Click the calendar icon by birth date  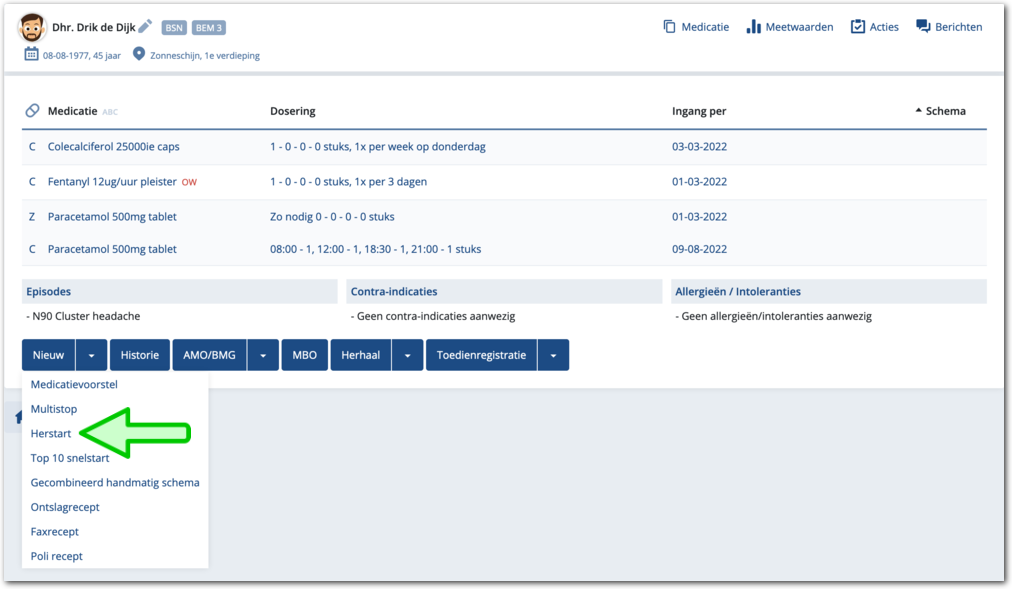click(x=31, y=55)
